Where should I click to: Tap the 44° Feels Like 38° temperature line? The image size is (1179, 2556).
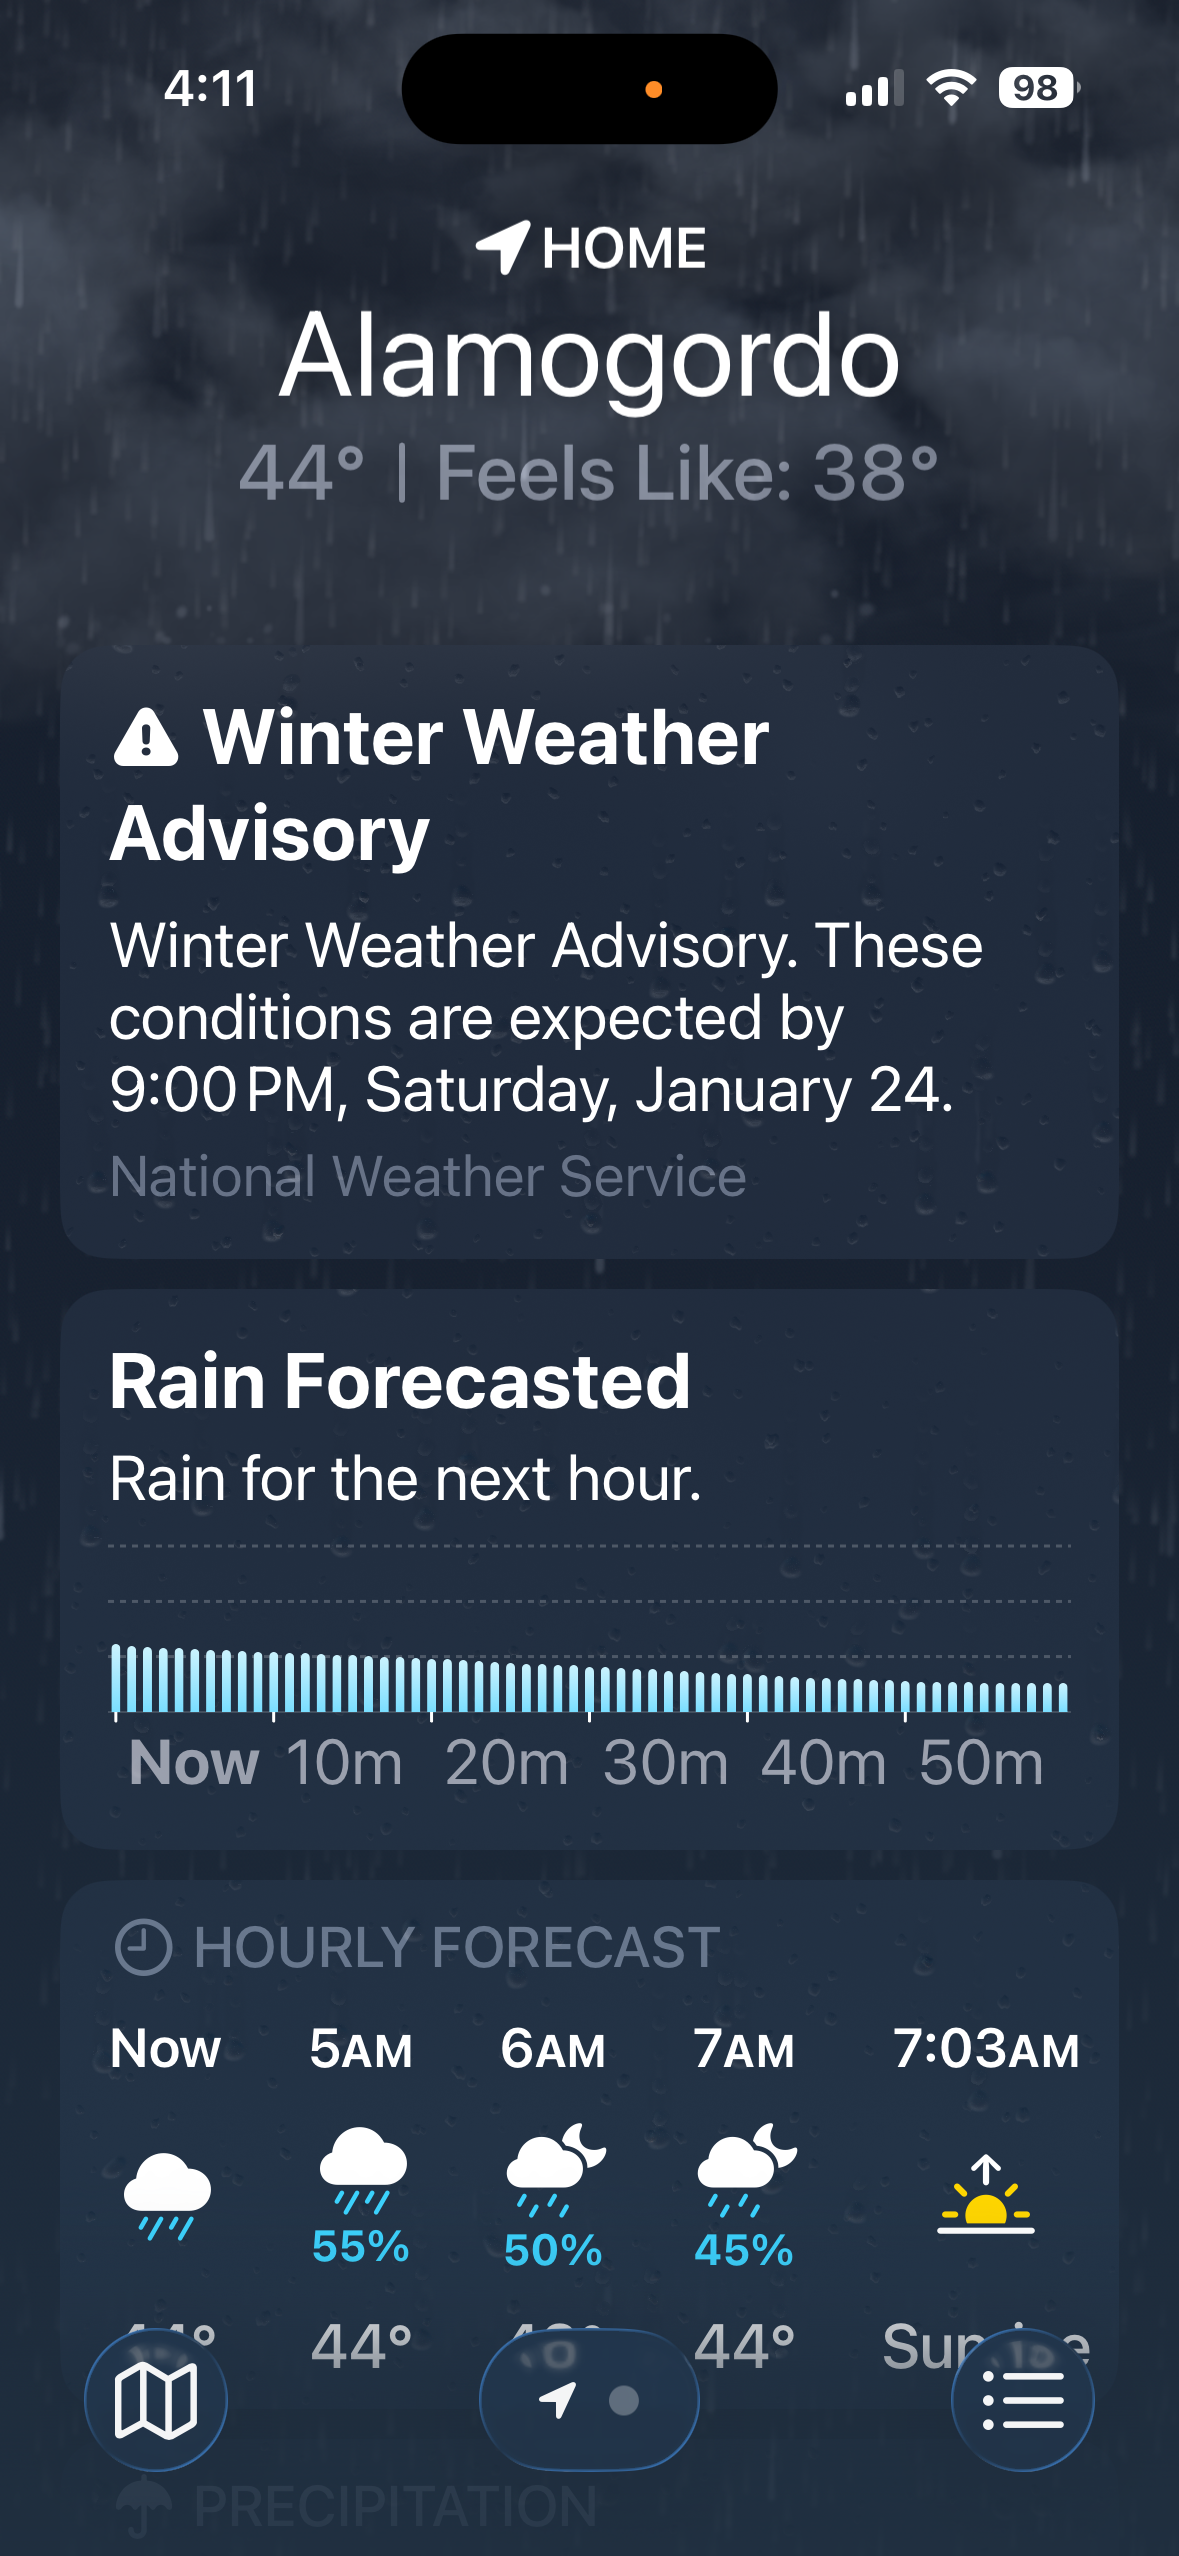[x=589, y=473]
